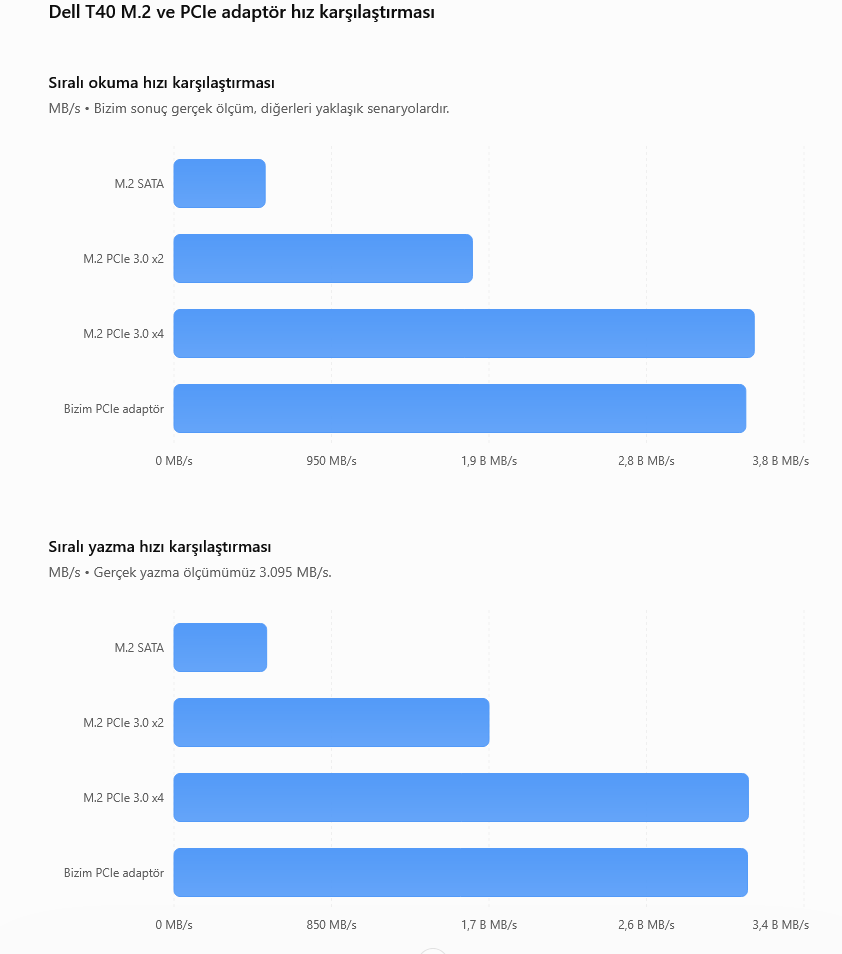Viewport: 842px width, 954px height.
Task: Click the 1,7 B MB/s axis label
Action: [x=489, y=925]
